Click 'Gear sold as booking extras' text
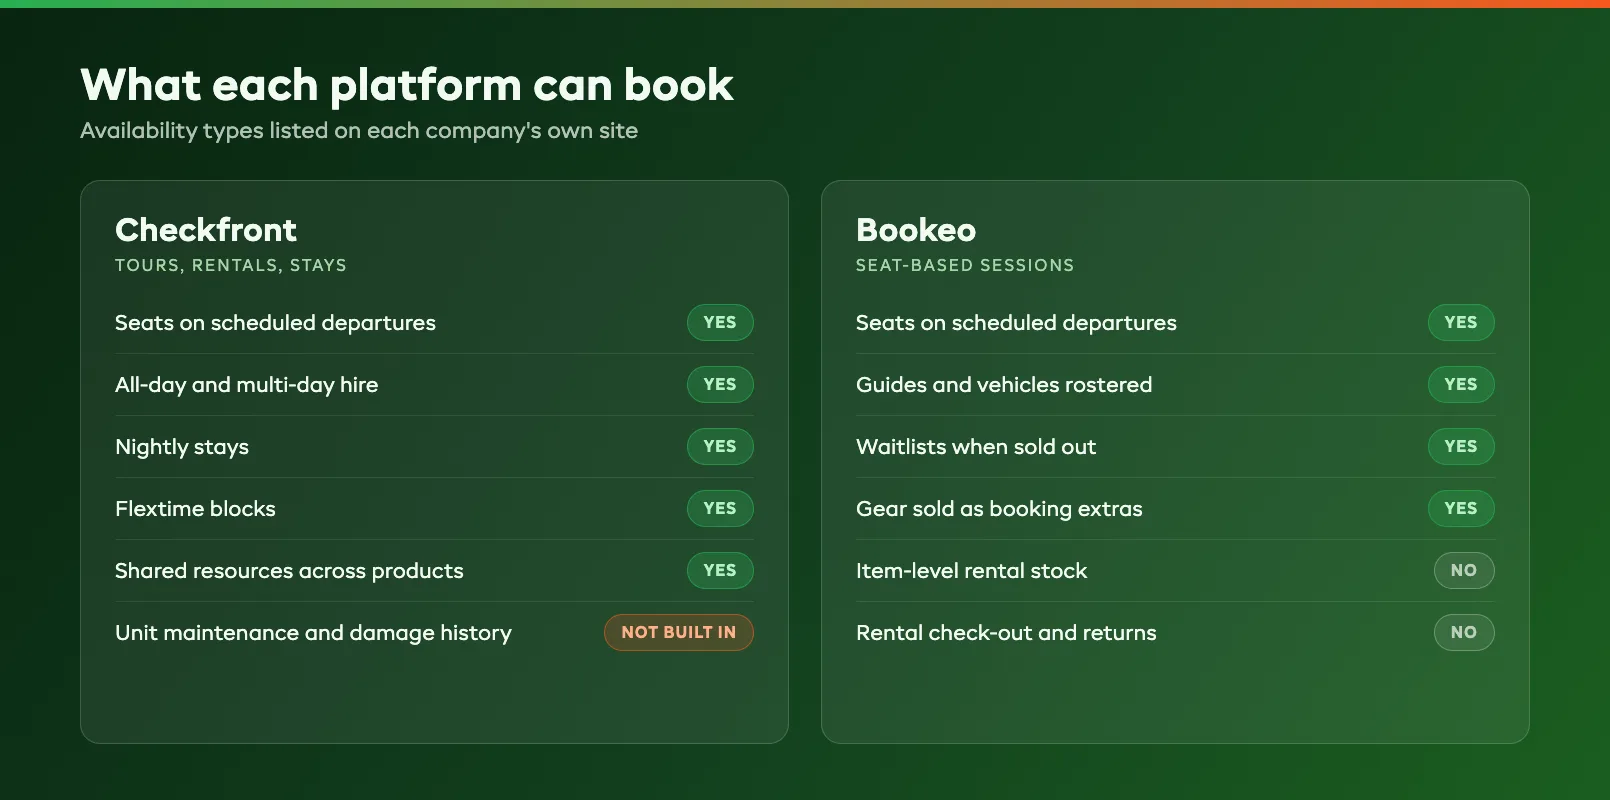Image resolution: width=1610 pixels, height=800 pixels. pos(999,509)
